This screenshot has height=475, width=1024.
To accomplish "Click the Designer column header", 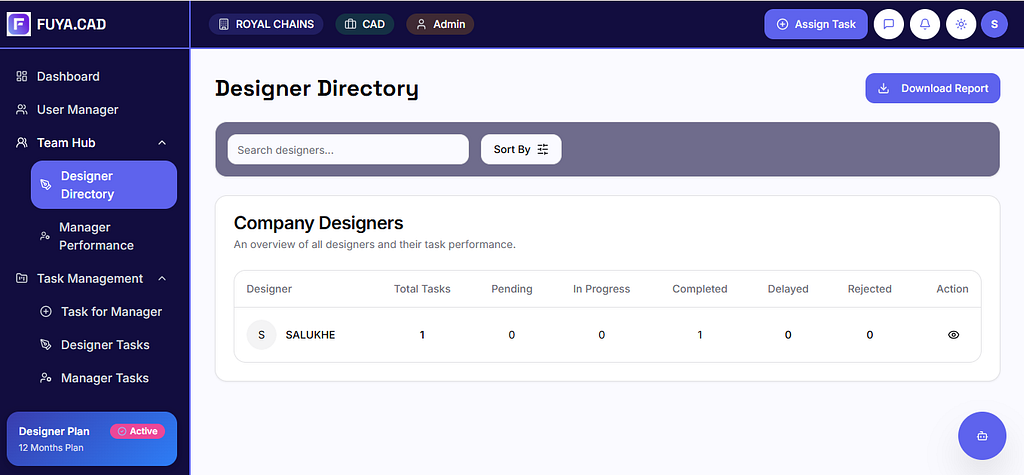I will coord(269,289).
